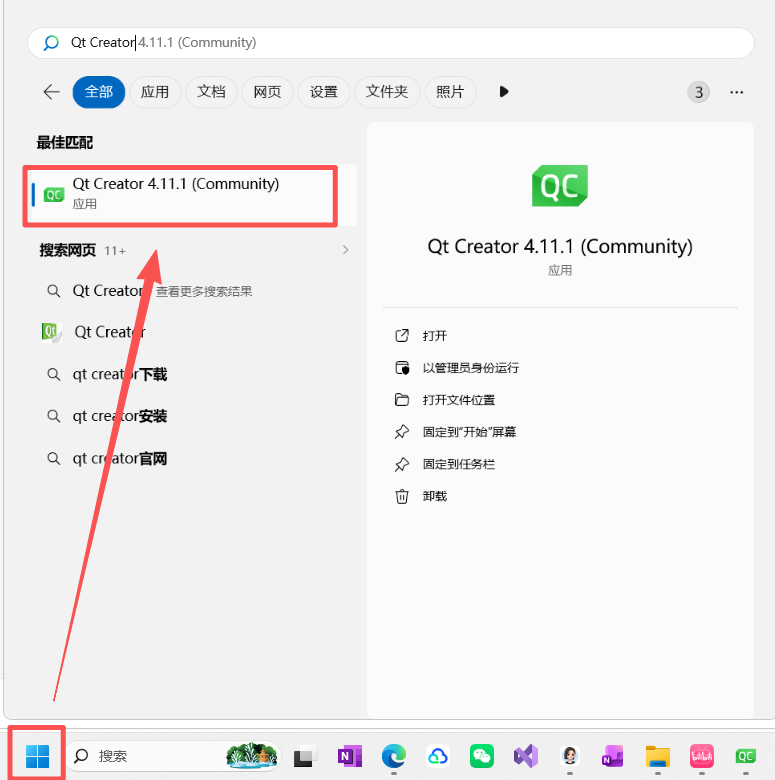Click 卸载 to uninstall Qt Creator
Viewport: 775px width, 780px height.
click(x=421, y=496)
